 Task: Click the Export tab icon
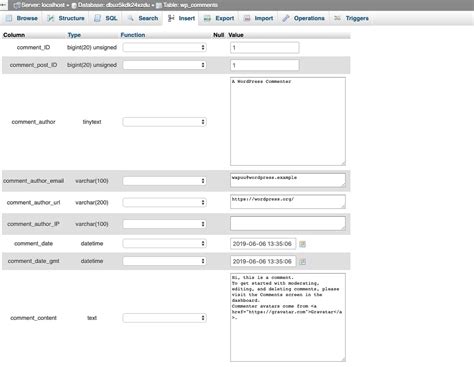[207, 18]
